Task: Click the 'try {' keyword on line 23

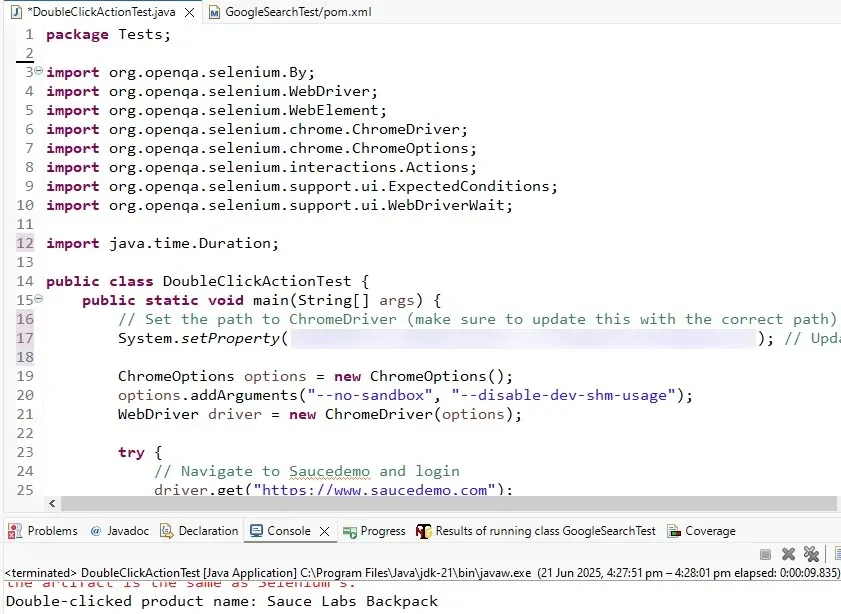Action: [x=140, y=453]
